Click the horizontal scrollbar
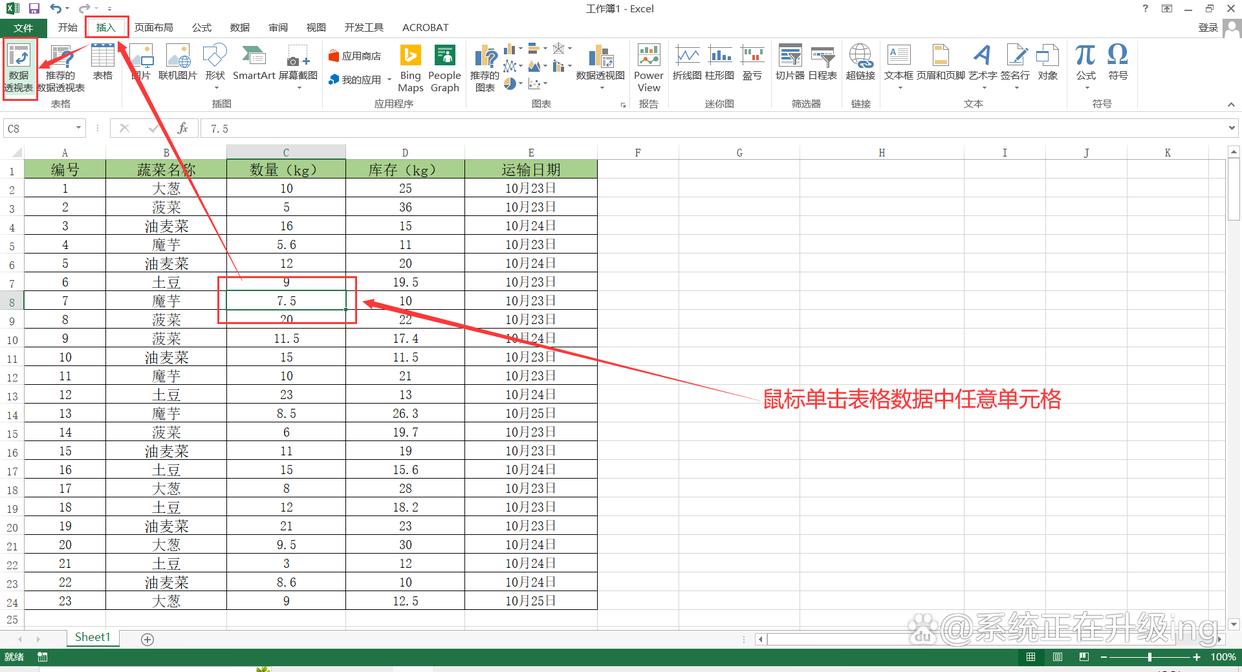1242x672 pixels. tap(990, 639)
